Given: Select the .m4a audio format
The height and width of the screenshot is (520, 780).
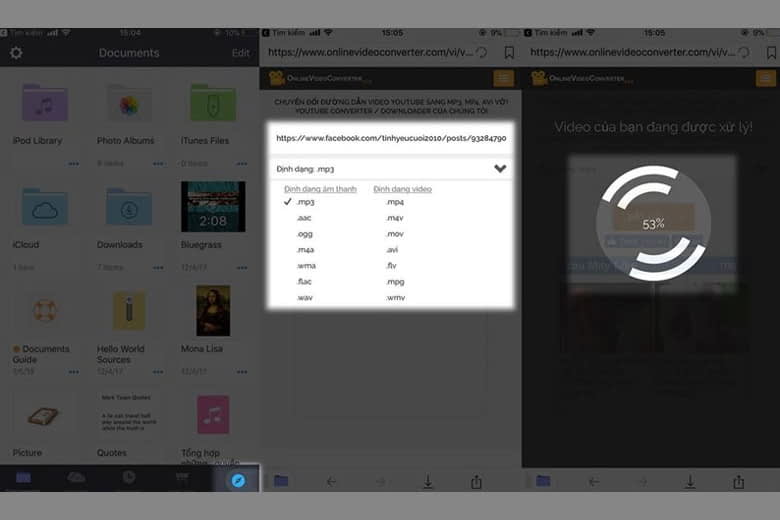Looking at the screenshot, I should click(305, 250).
